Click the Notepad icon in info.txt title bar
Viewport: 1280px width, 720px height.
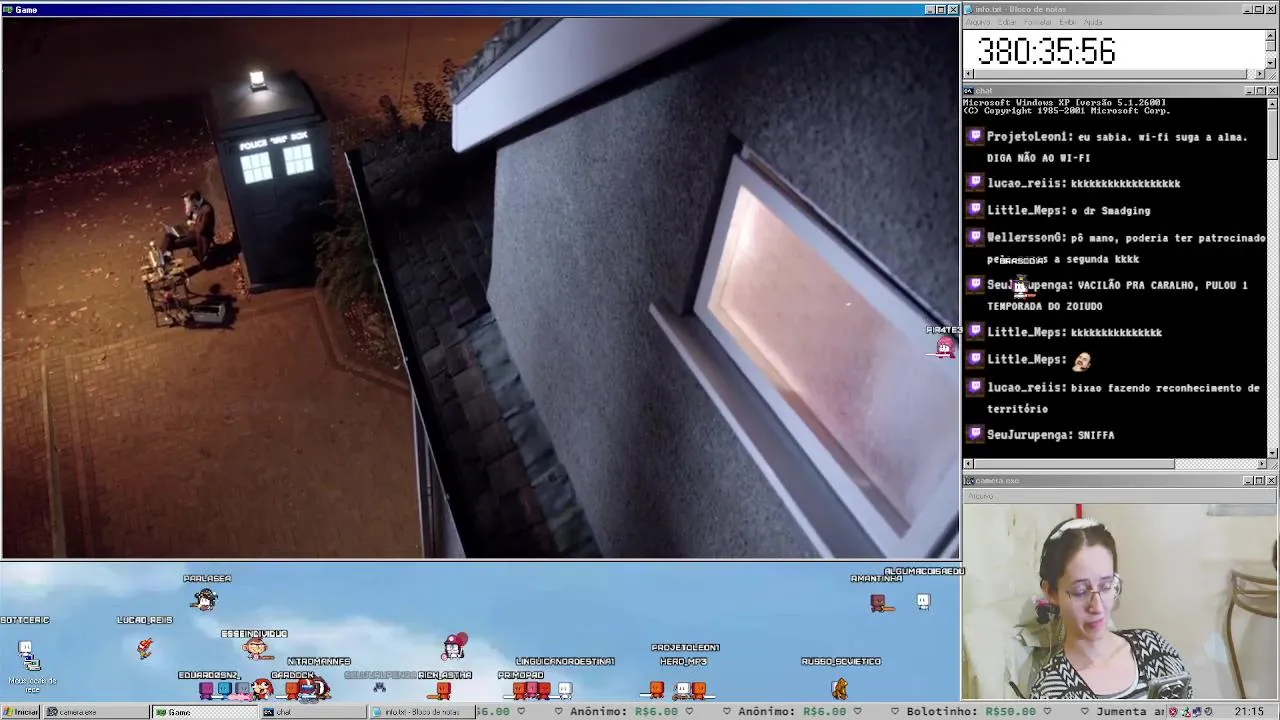(969, 9)
